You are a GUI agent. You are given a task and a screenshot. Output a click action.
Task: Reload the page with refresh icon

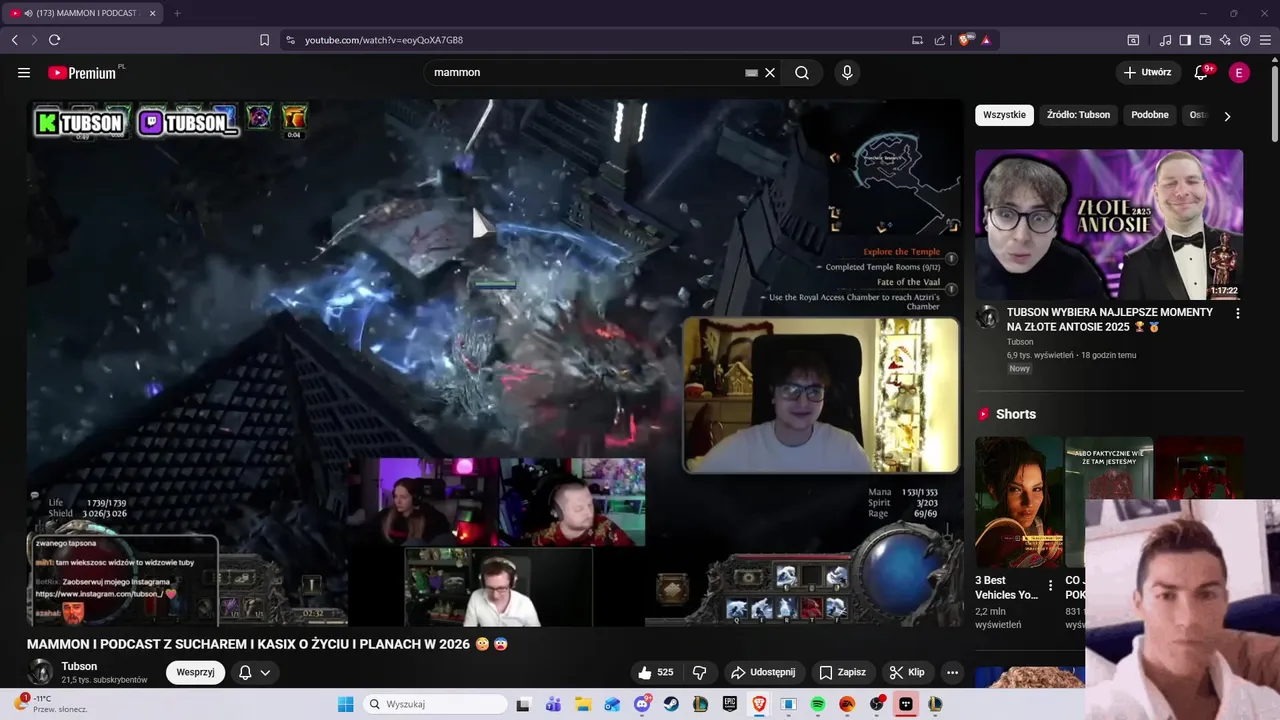[54, 40]
